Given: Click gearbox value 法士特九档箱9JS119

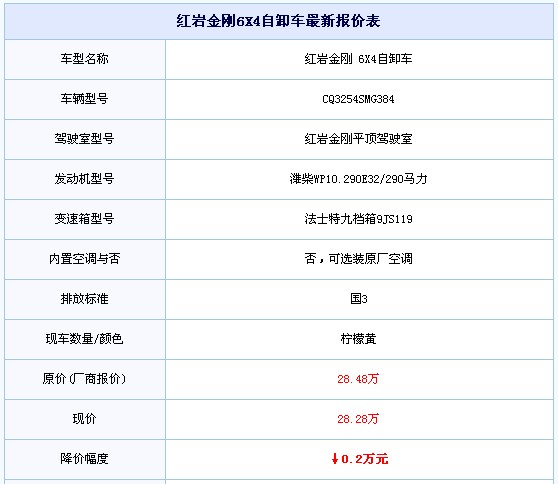Looking at the screenshot, I should pos(358,219).
